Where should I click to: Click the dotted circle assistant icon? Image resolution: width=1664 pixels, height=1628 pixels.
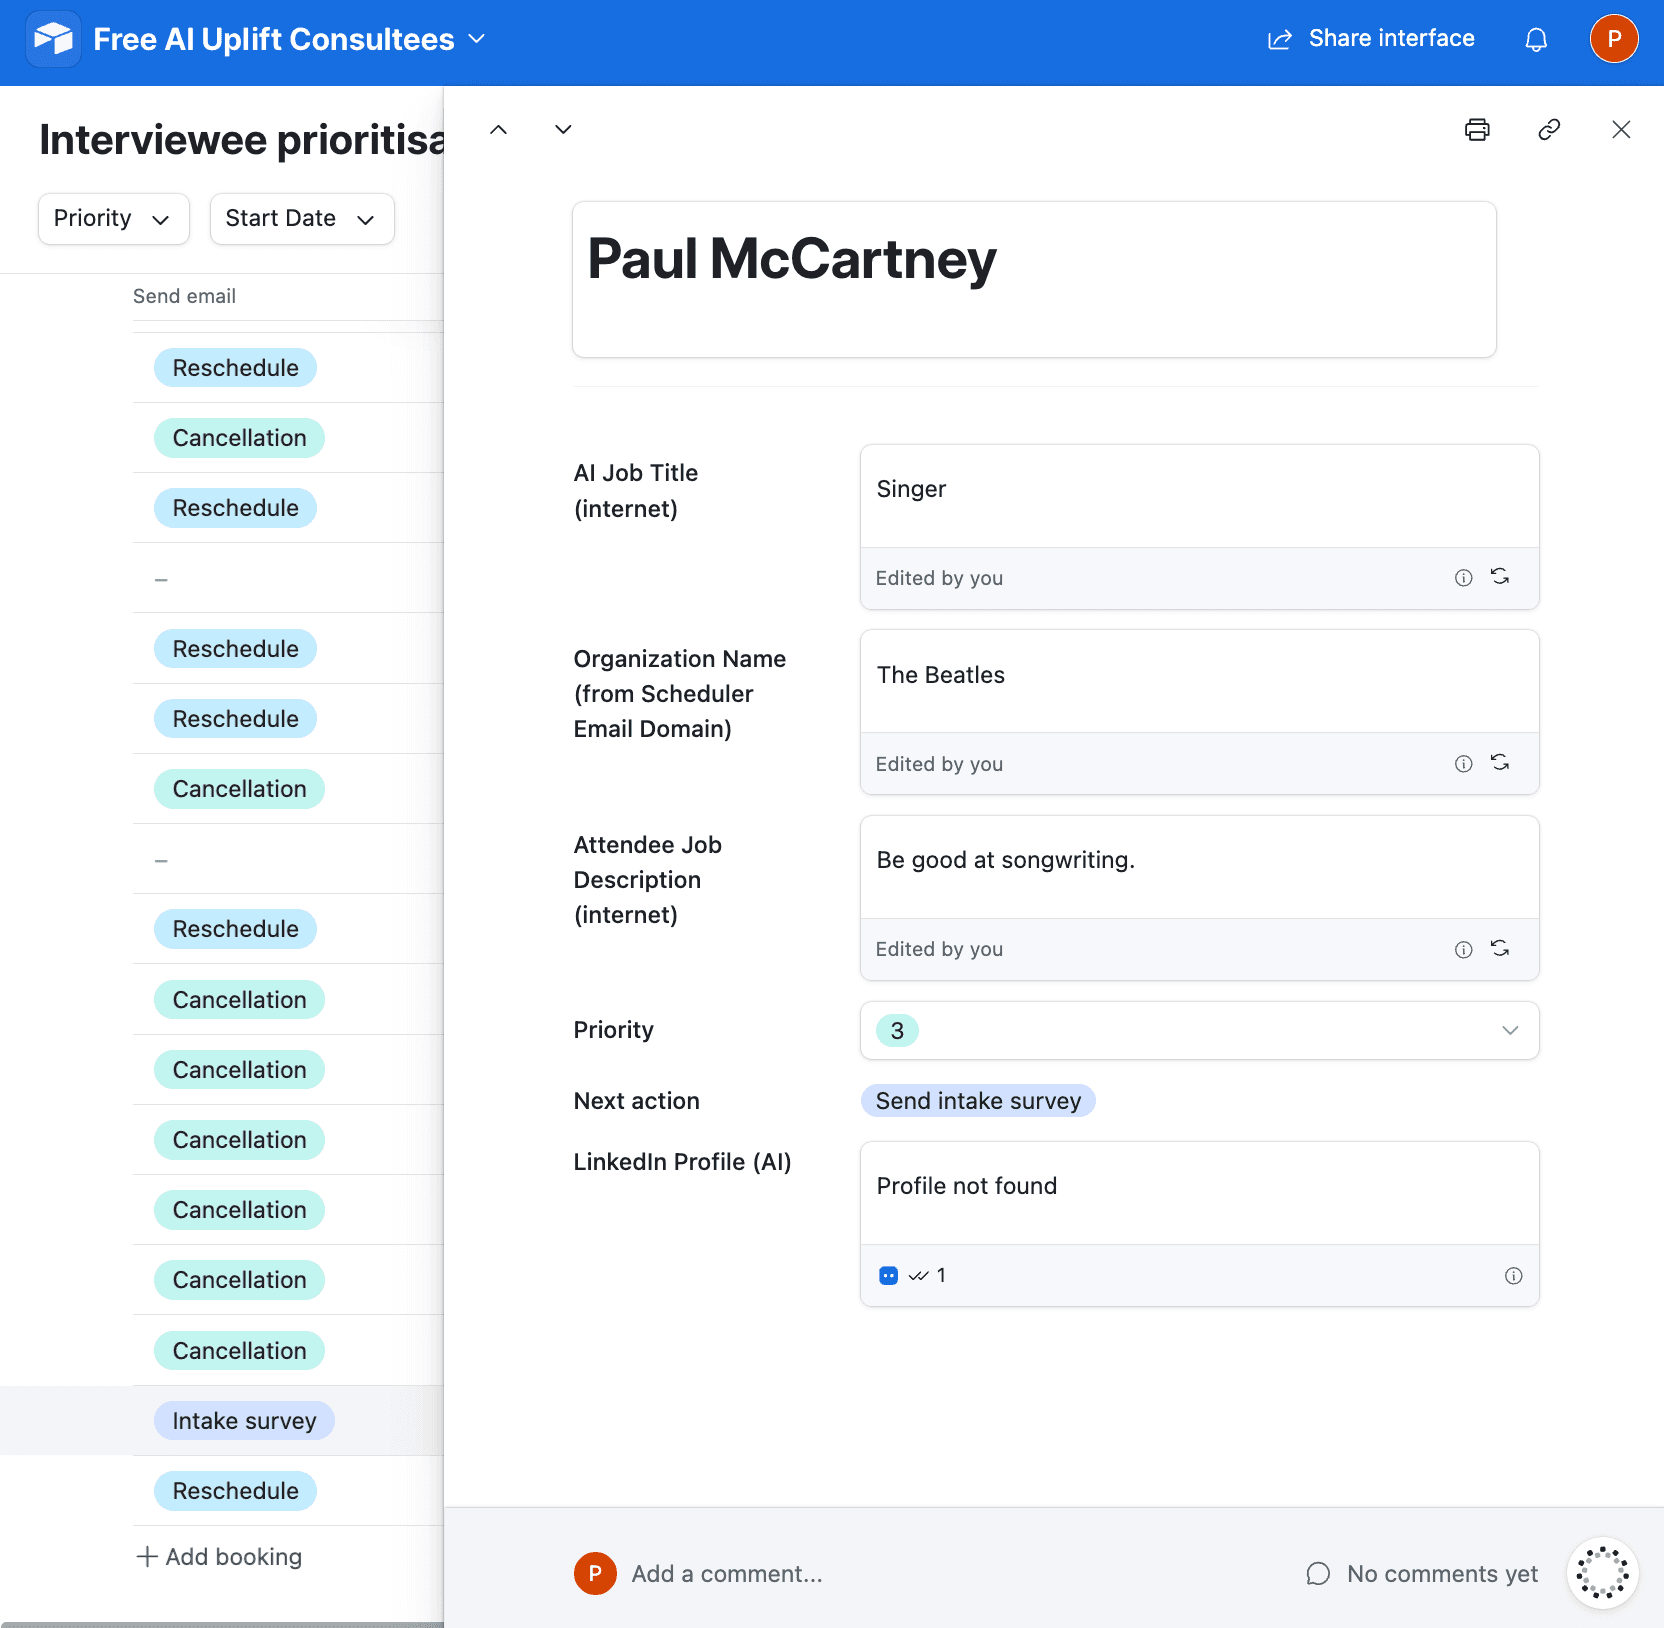[1601, 1572]
